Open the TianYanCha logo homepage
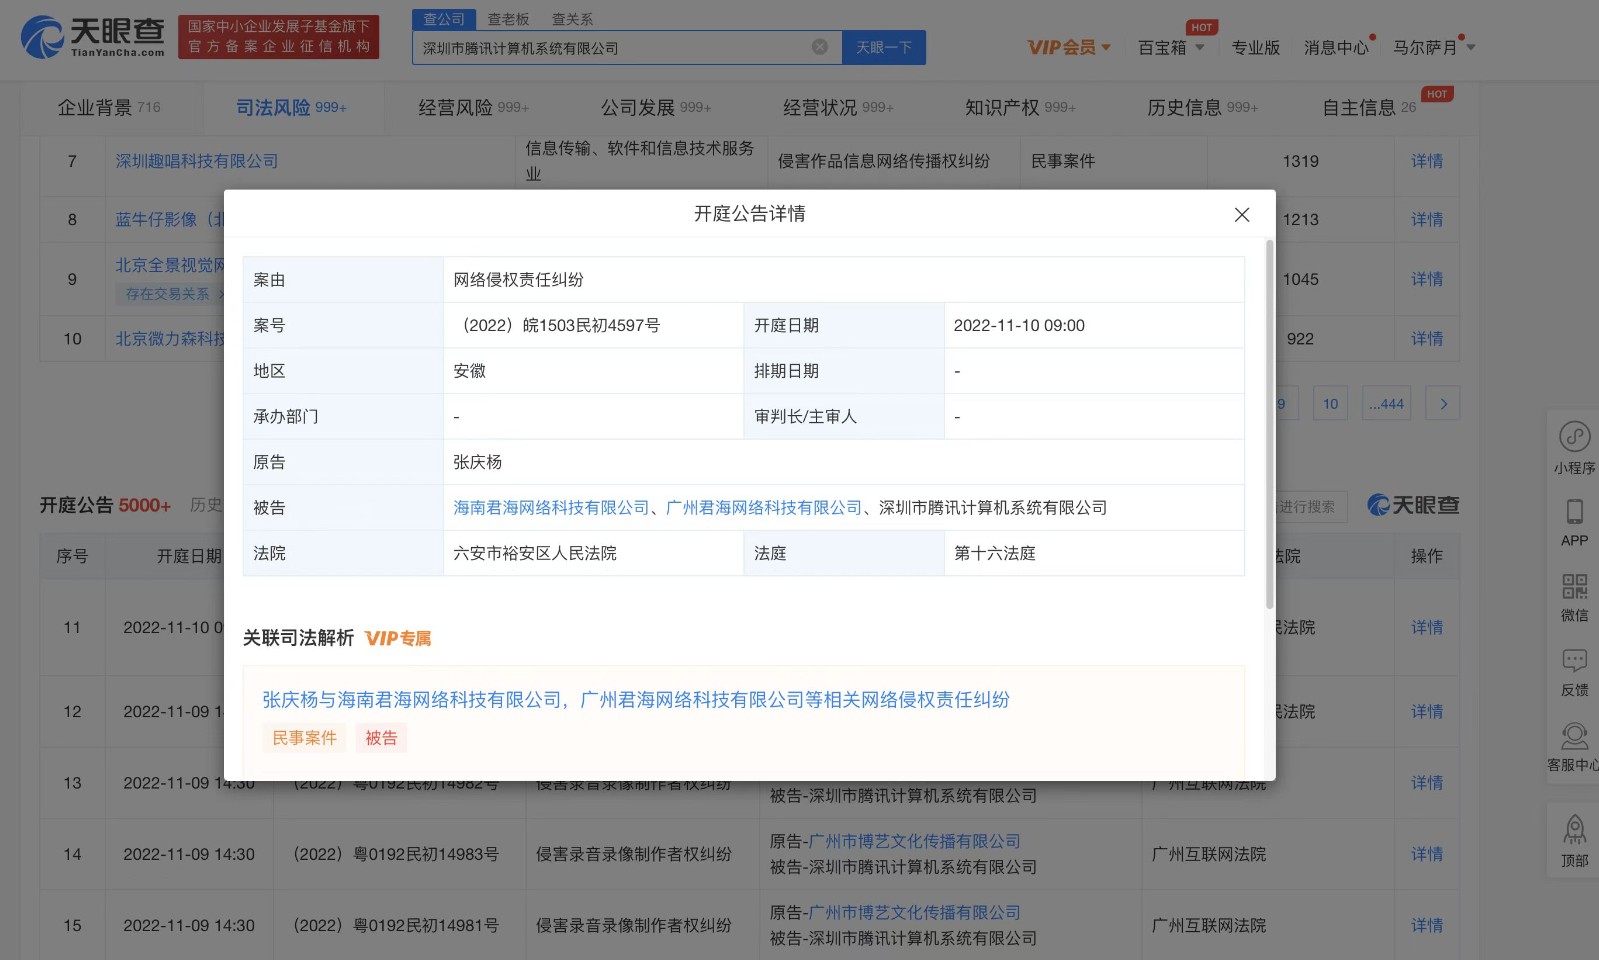Viewport: 1599px width, 960px height. pyautogui.click(x=92, y=37)
